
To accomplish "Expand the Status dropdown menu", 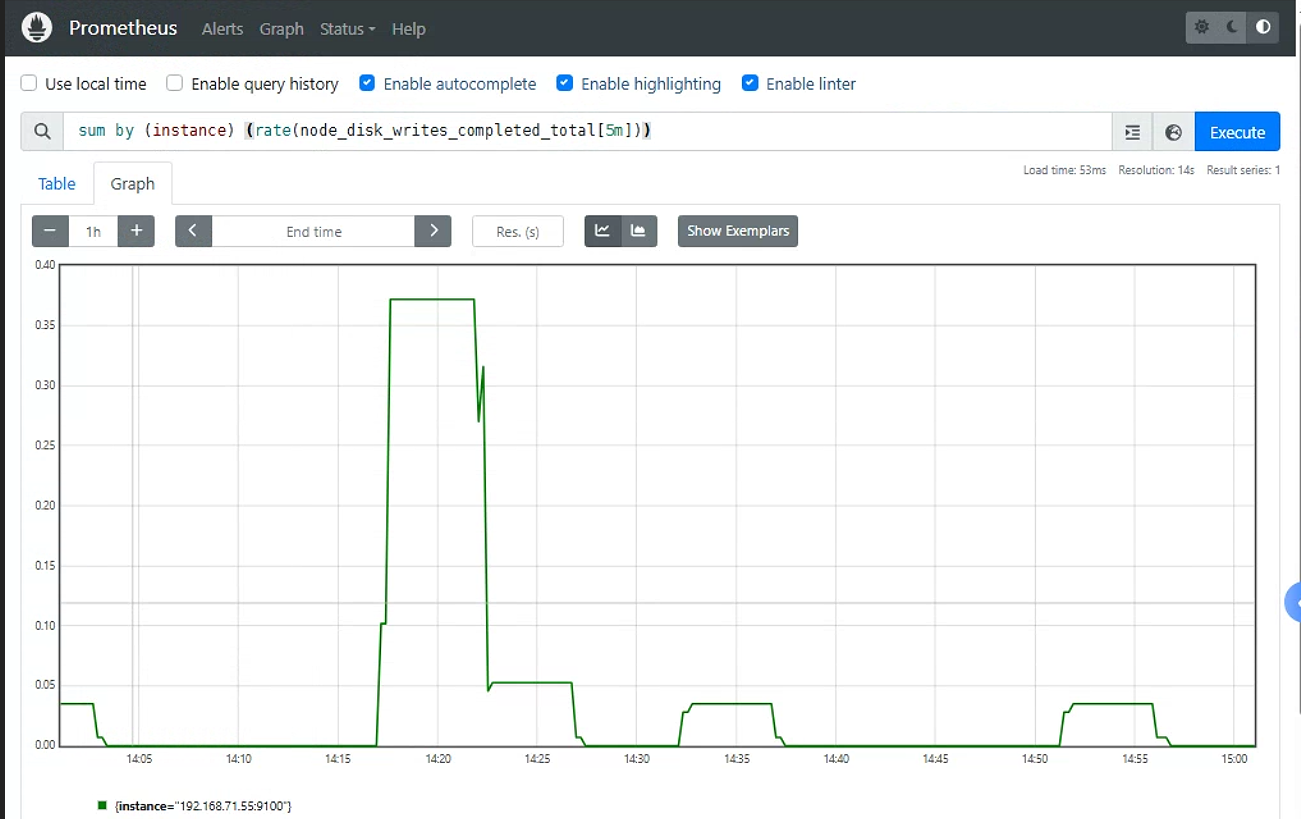I will [347, 29].
